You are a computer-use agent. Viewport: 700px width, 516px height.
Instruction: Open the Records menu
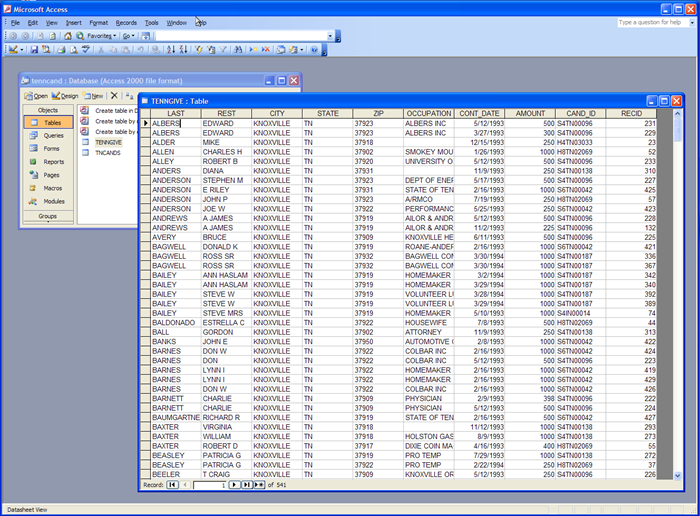pos(126,22)
